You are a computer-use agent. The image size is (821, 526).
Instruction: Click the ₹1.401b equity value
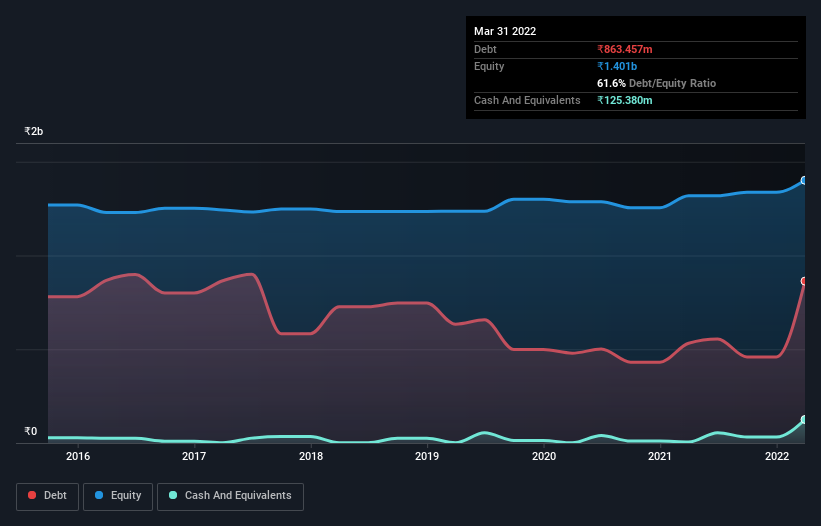pos(617,66)
